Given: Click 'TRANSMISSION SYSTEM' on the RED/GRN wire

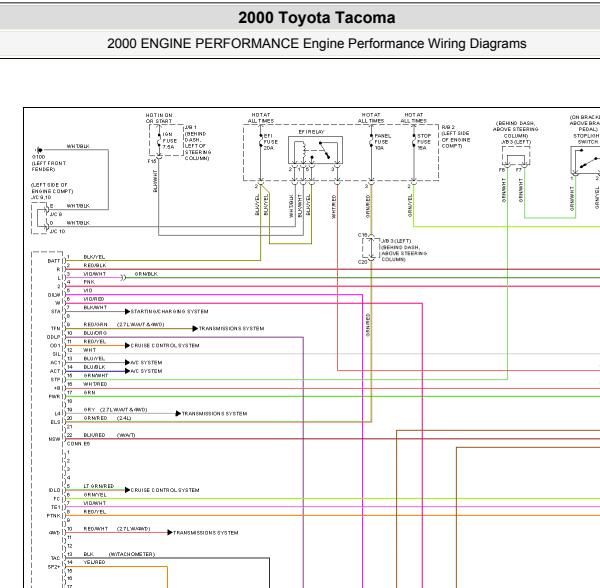Looking at the screenshot, I should 231,329.
